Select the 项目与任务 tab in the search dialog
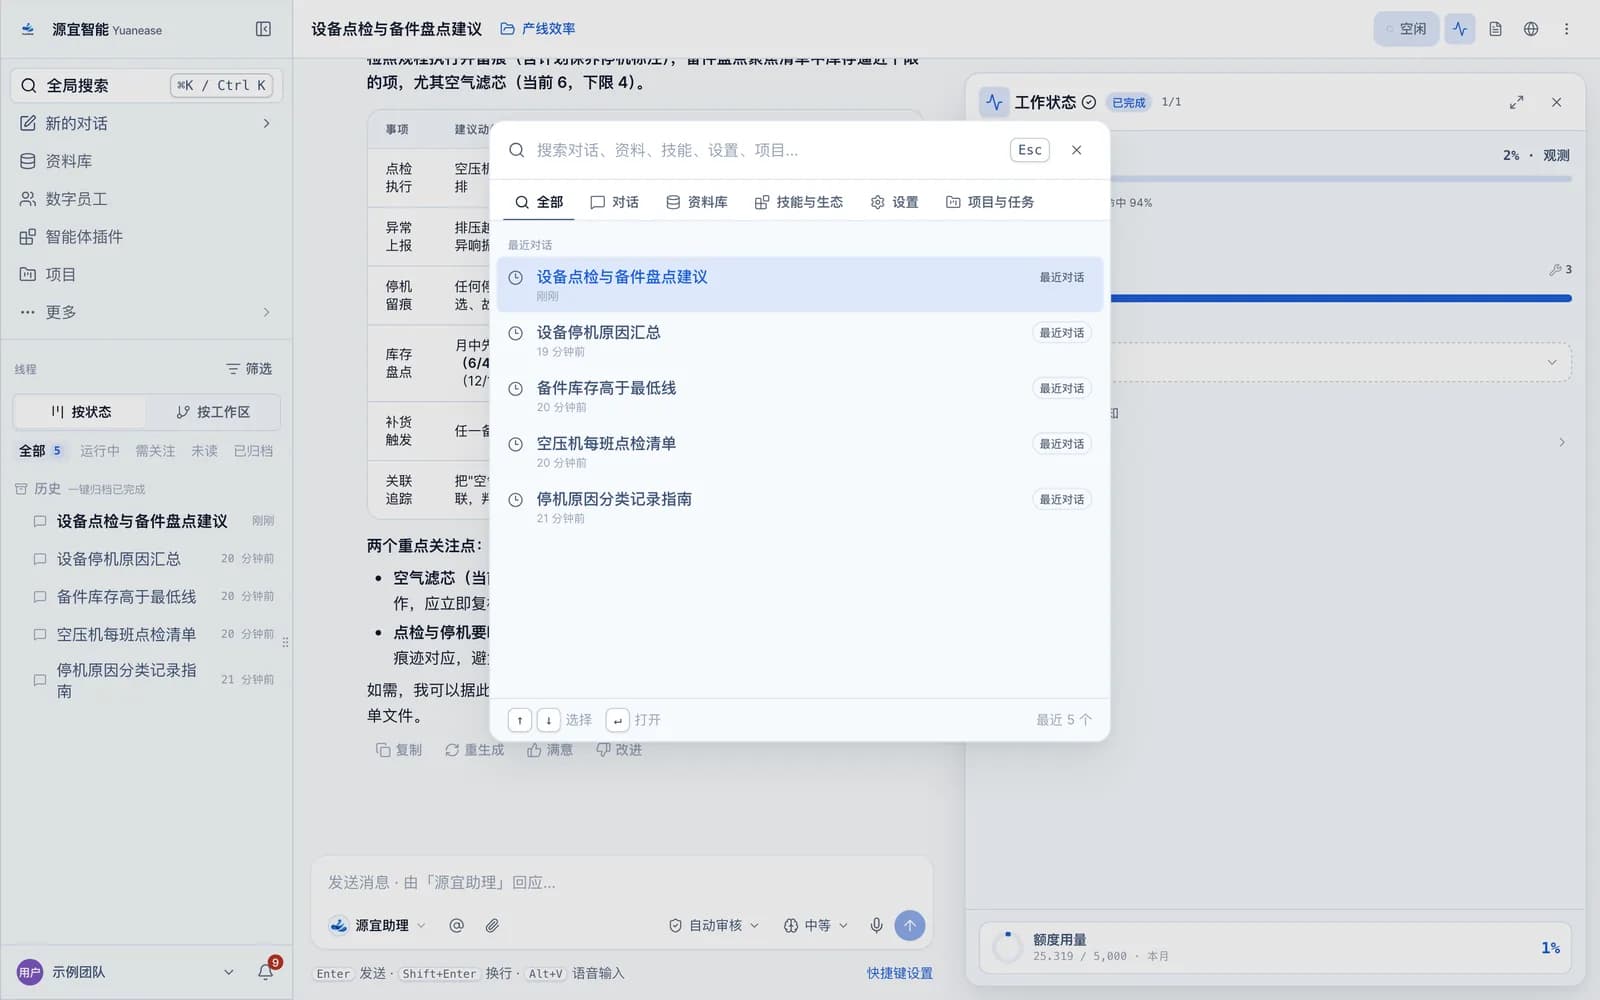Image resolution: width=1600 pixels, height=1000 pixels. point(990,202)
